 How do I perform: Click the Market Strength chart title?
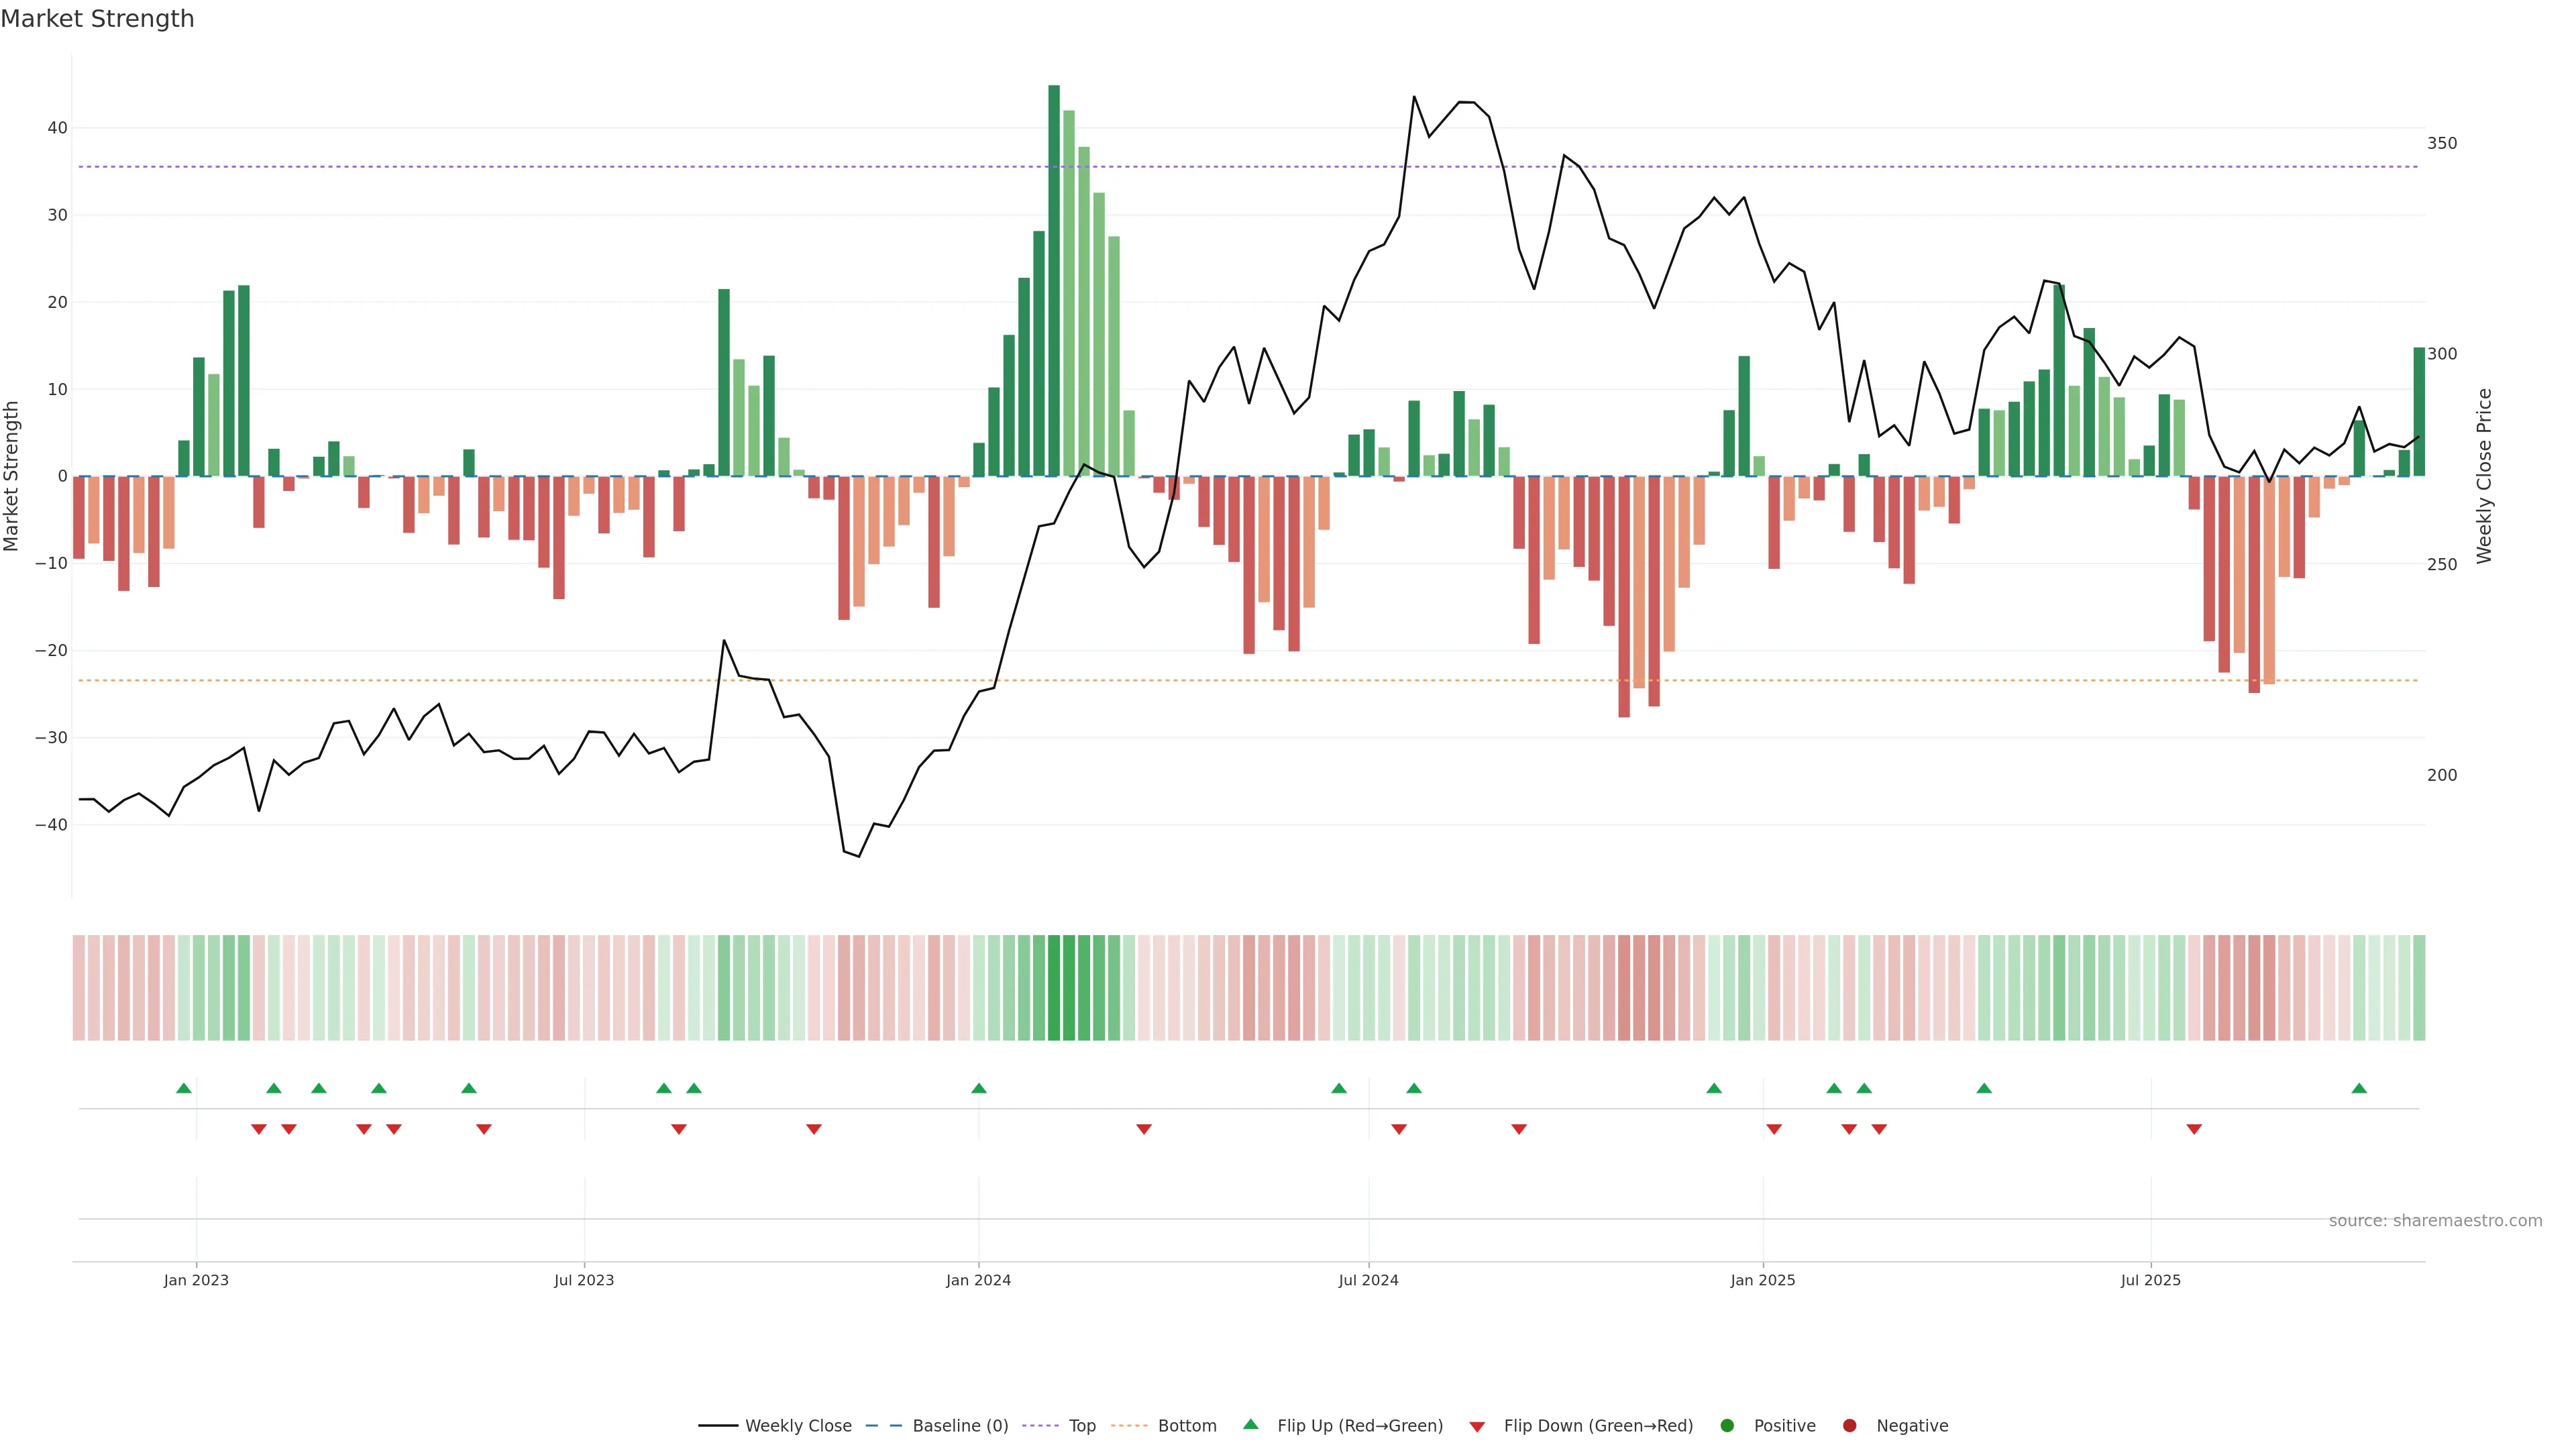coord(97,19)
